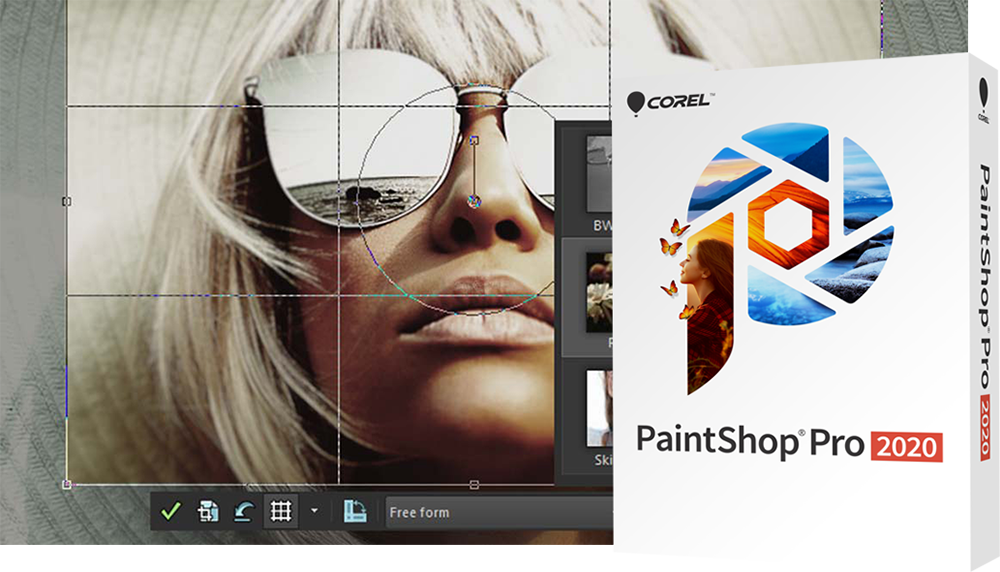The width and height of the screenshot is (1000, 572).
Task: Open the Free form aspect ratio dropdown
Action: 499,512
